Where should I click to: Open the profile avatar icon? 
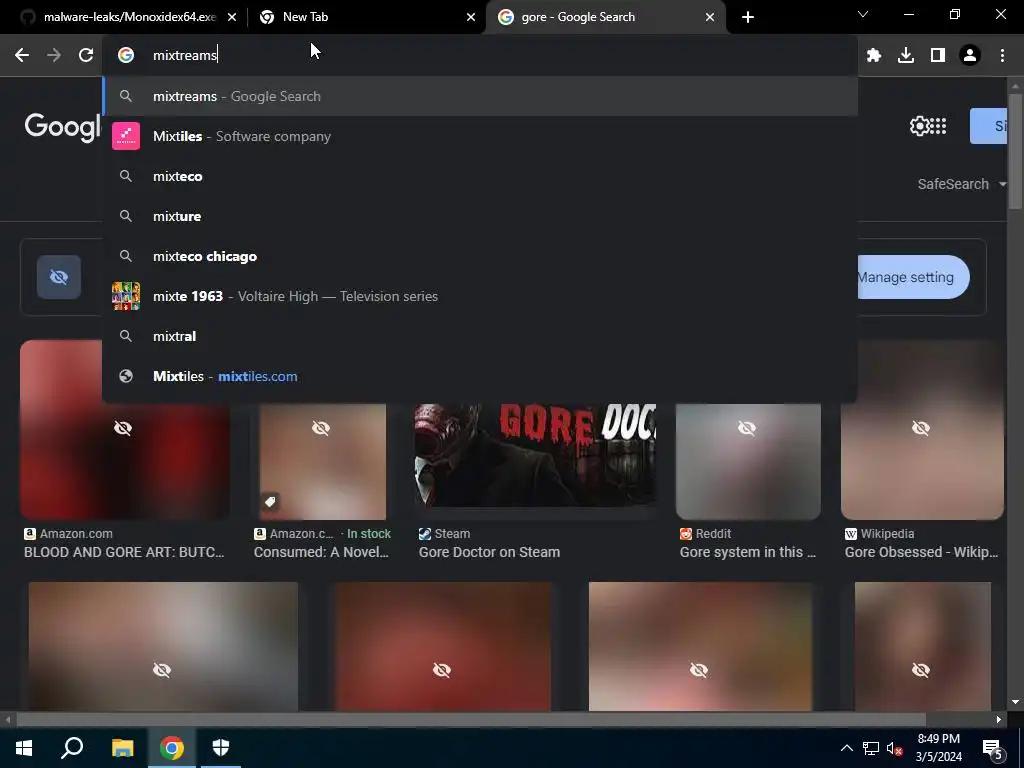[970, 56]
